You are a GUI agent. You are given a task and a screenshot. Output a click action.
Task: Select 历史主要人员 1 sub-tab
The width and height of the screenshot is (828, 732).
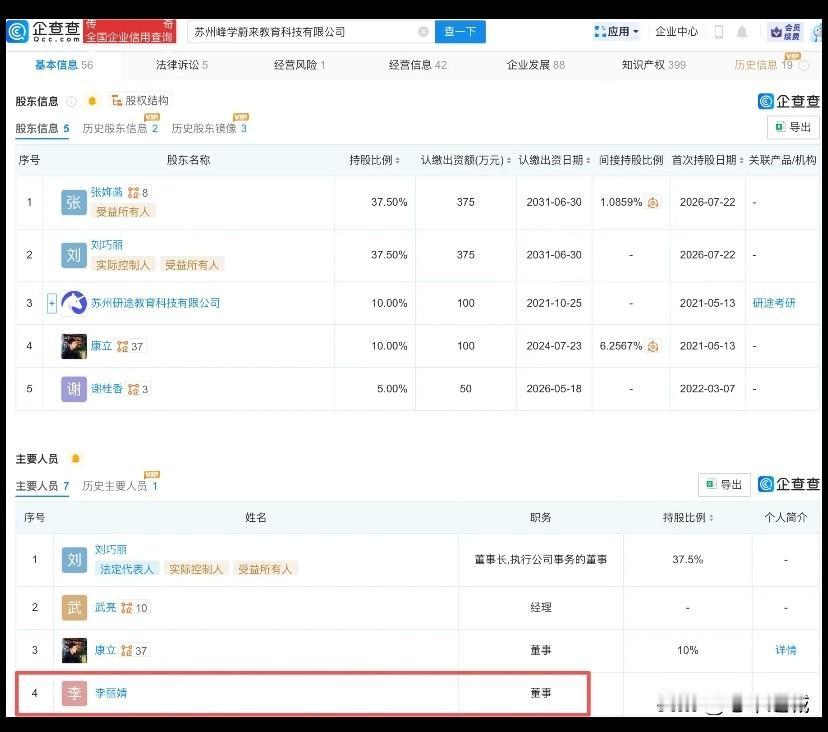[x=120, y=486]
